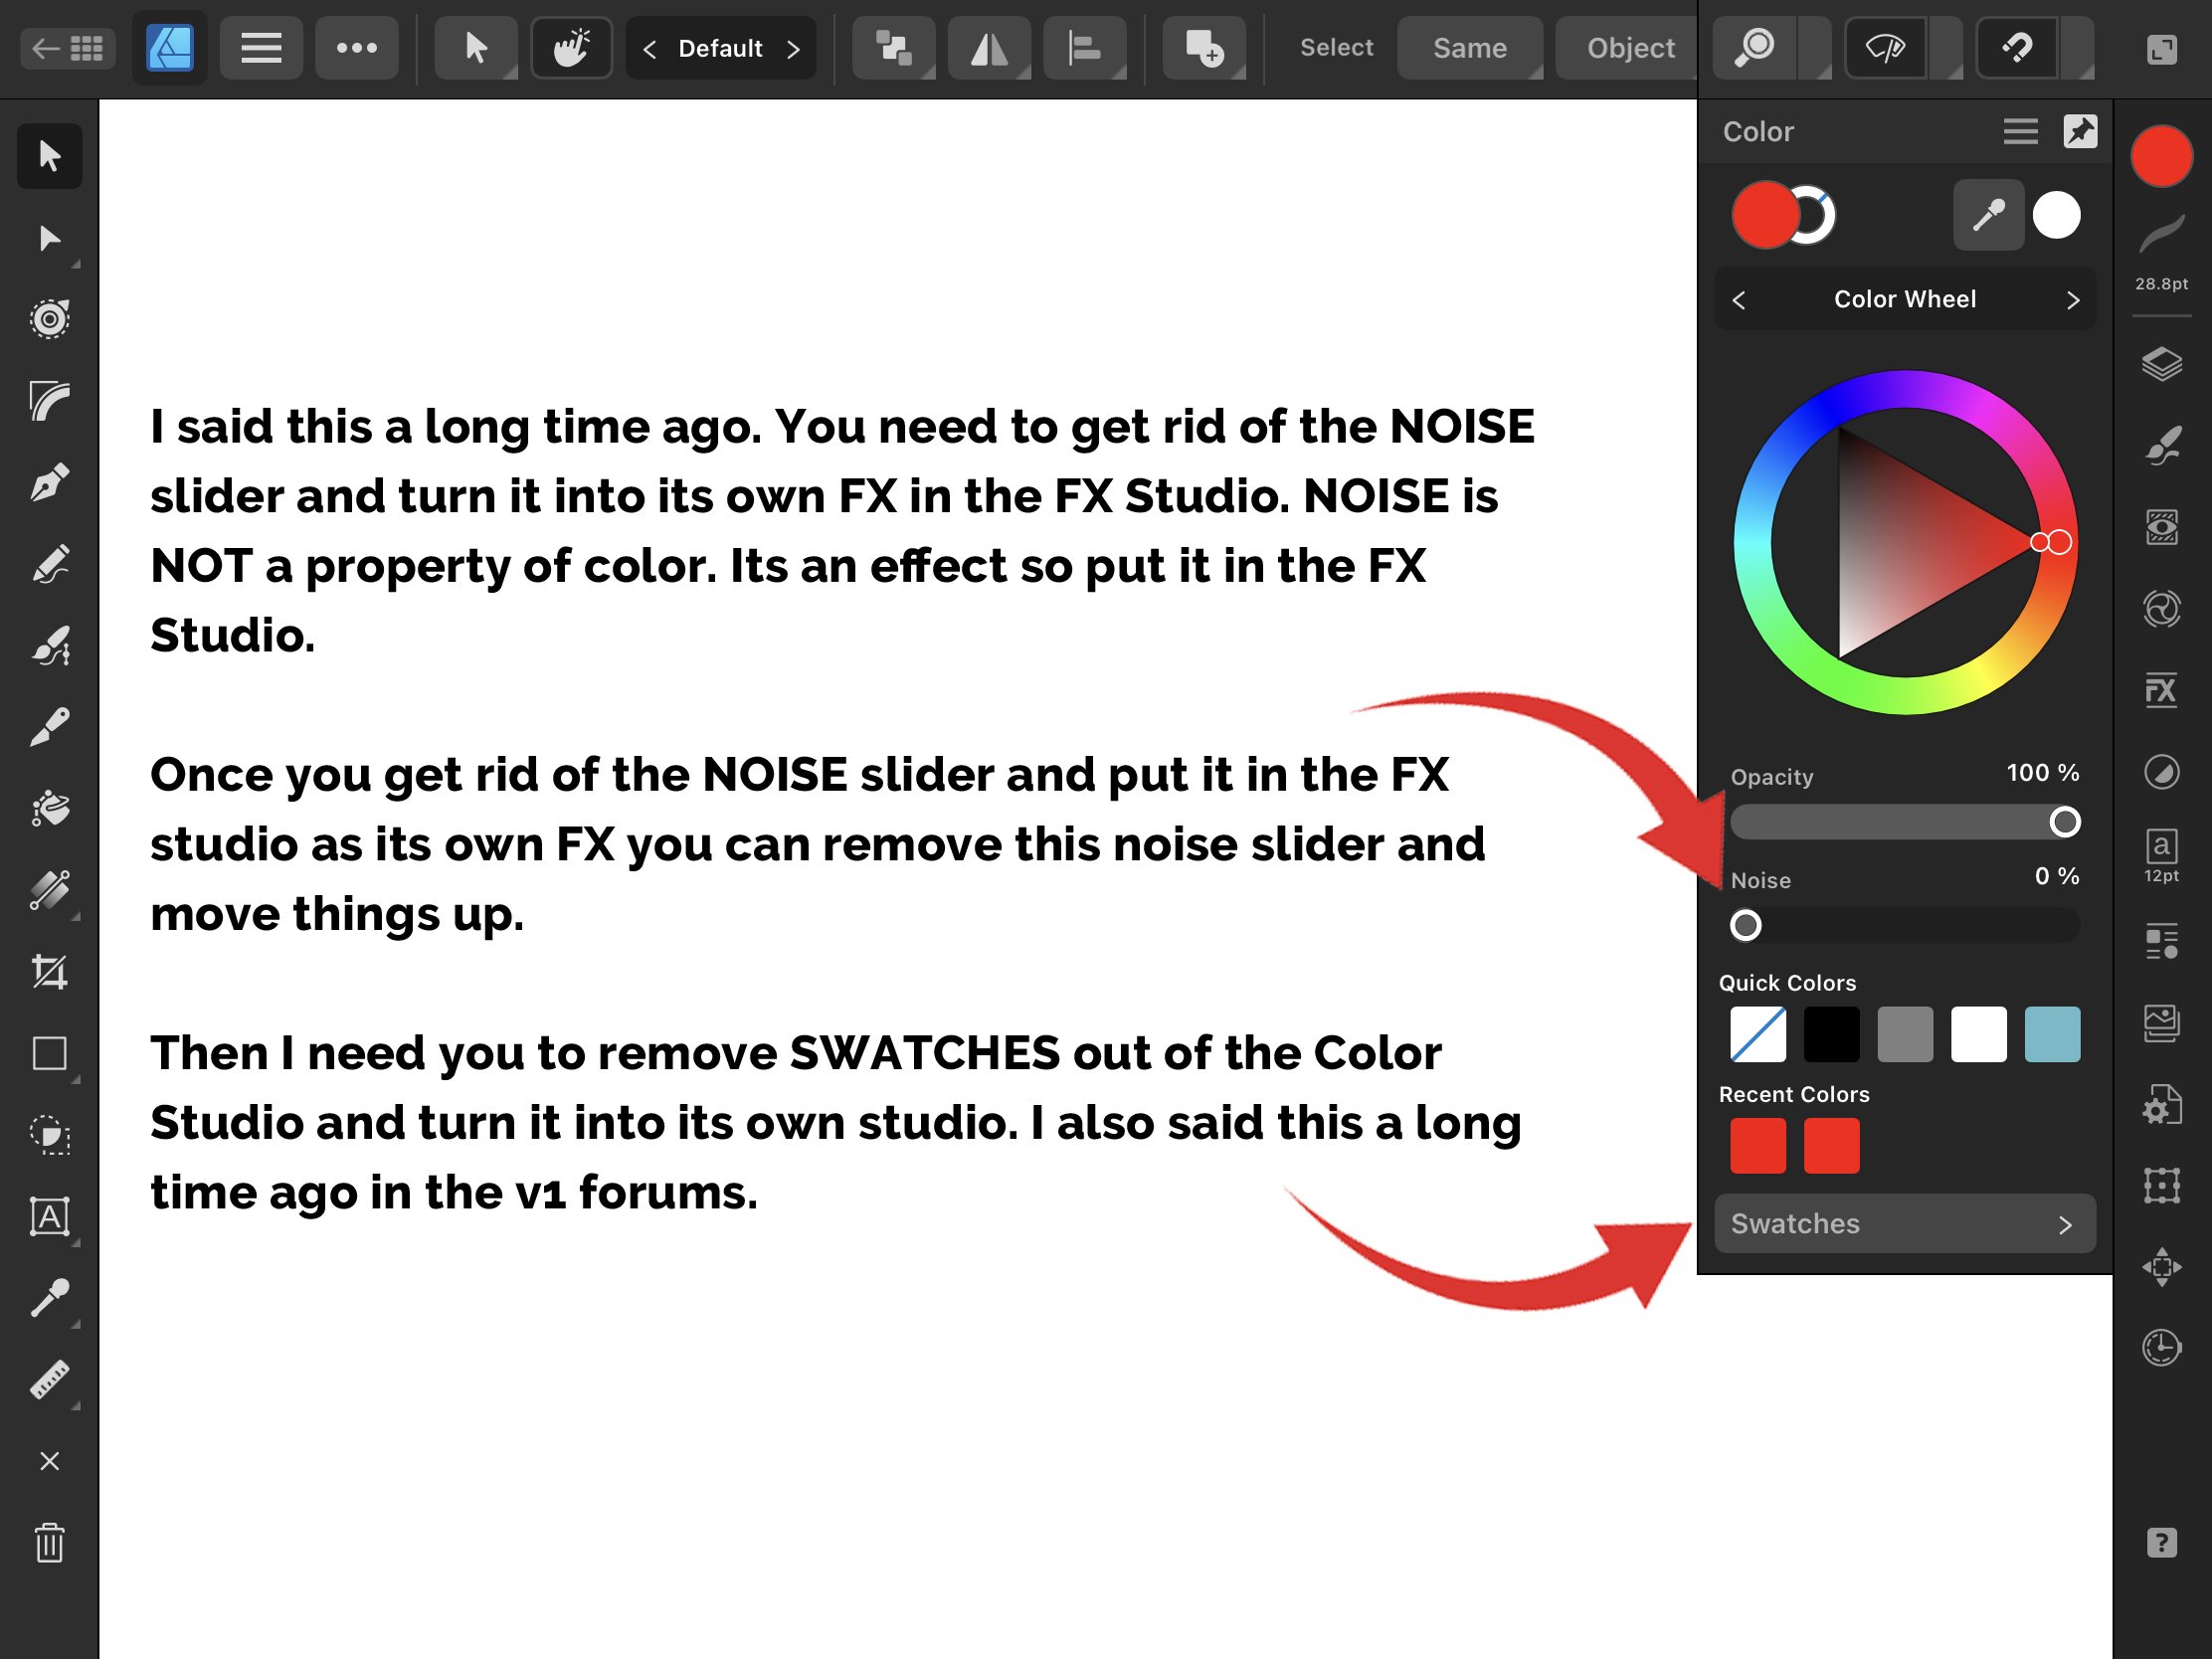Open the Color panel hamburger menu

click(x=2020, y=131)
